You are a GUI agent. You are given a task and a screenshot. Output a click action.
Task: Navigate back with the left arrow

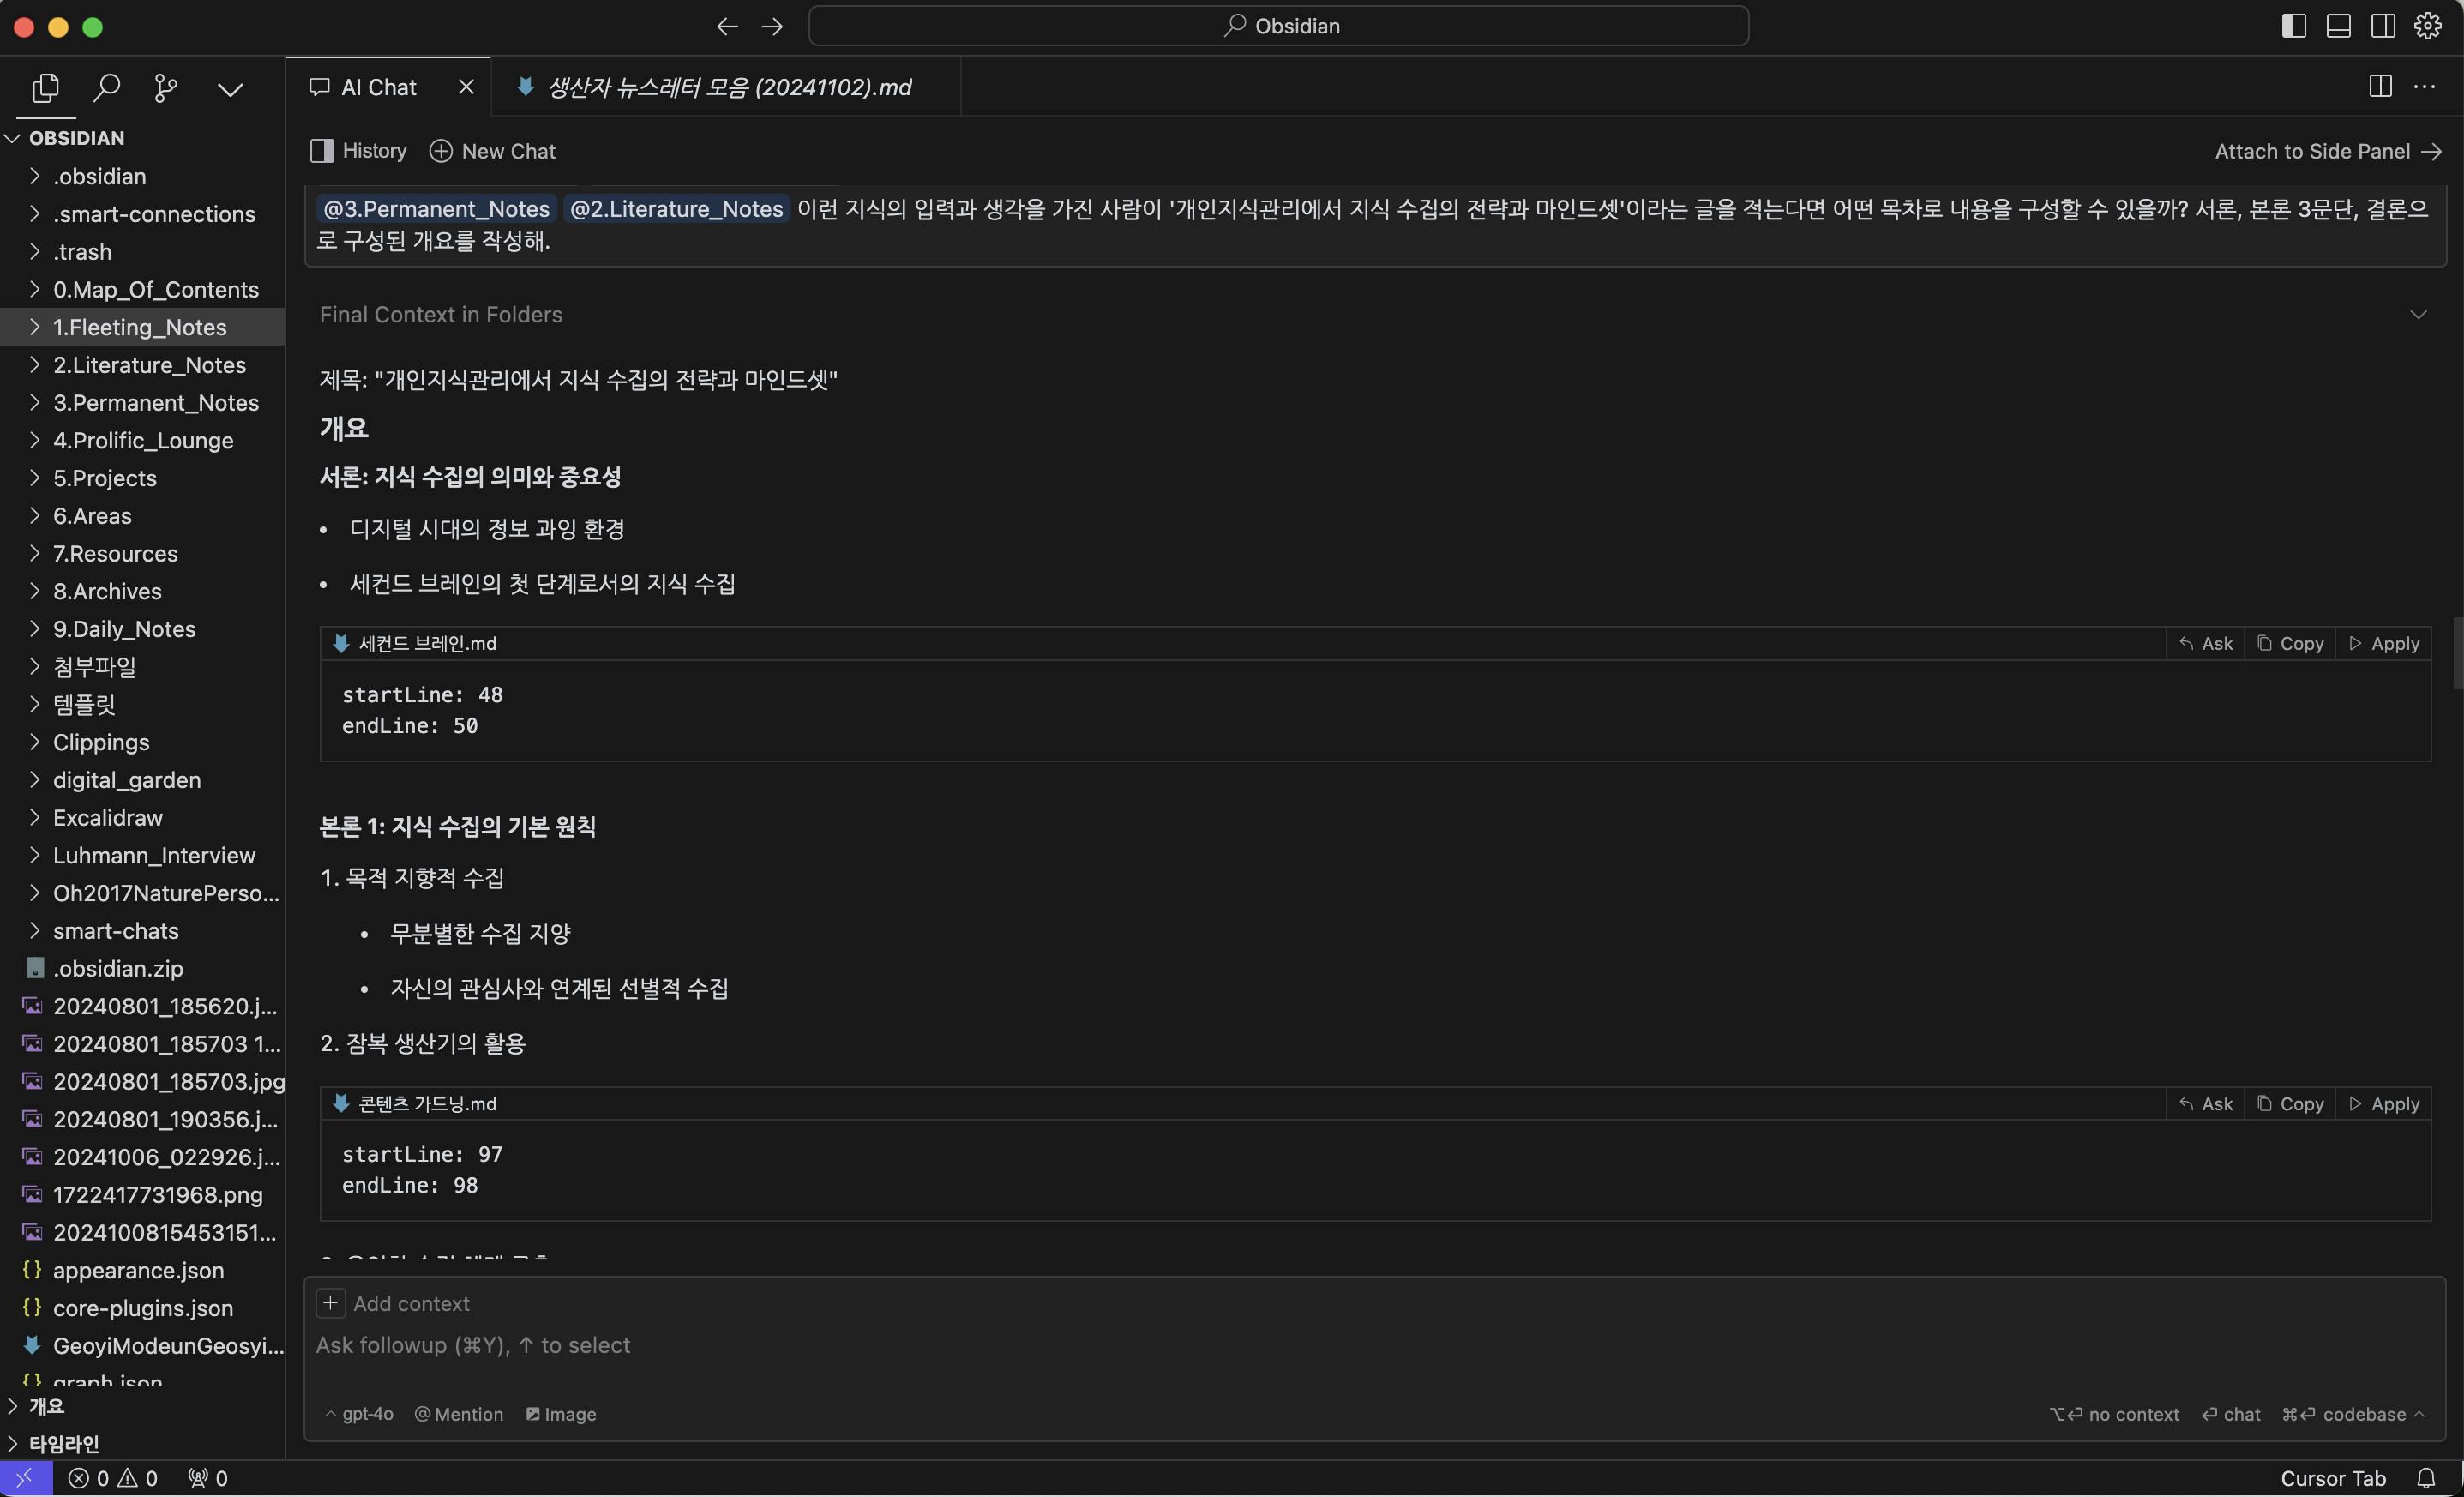(727, 26)
